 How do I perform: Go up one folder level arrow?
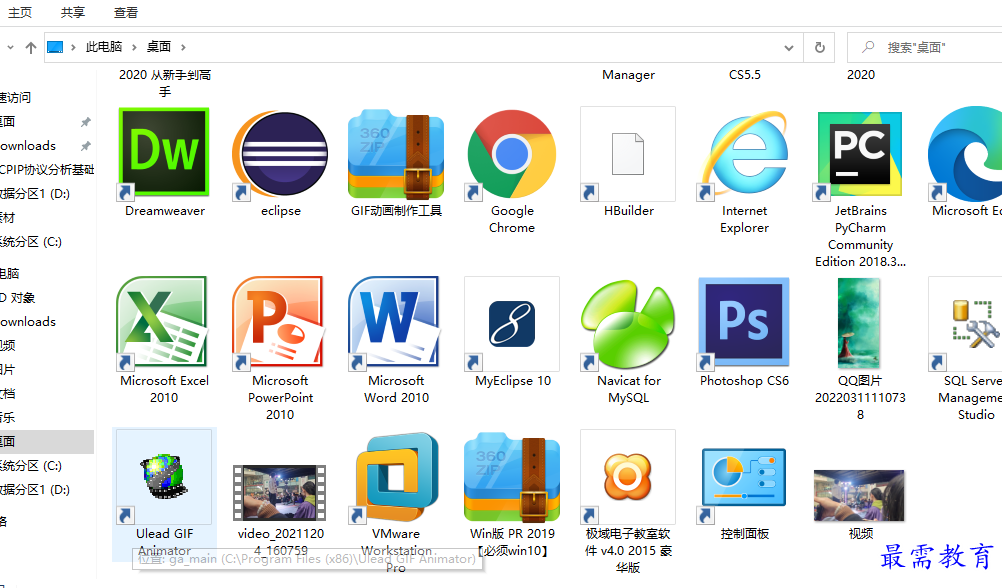point(31,47)
